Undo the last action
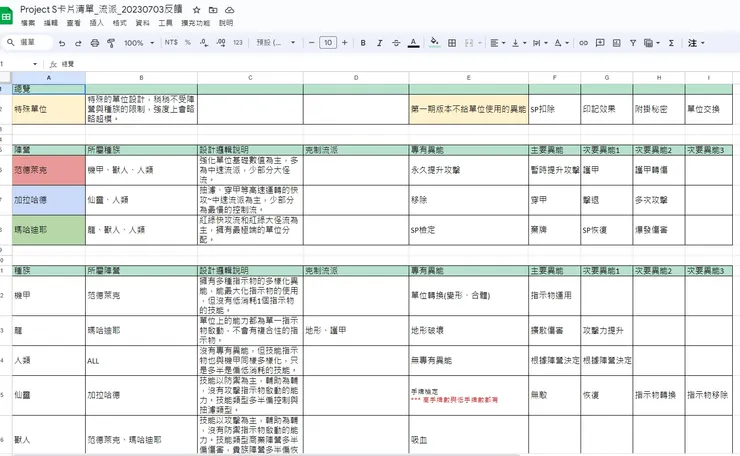This screenshot has width=740, height=456. coord(62,43)
